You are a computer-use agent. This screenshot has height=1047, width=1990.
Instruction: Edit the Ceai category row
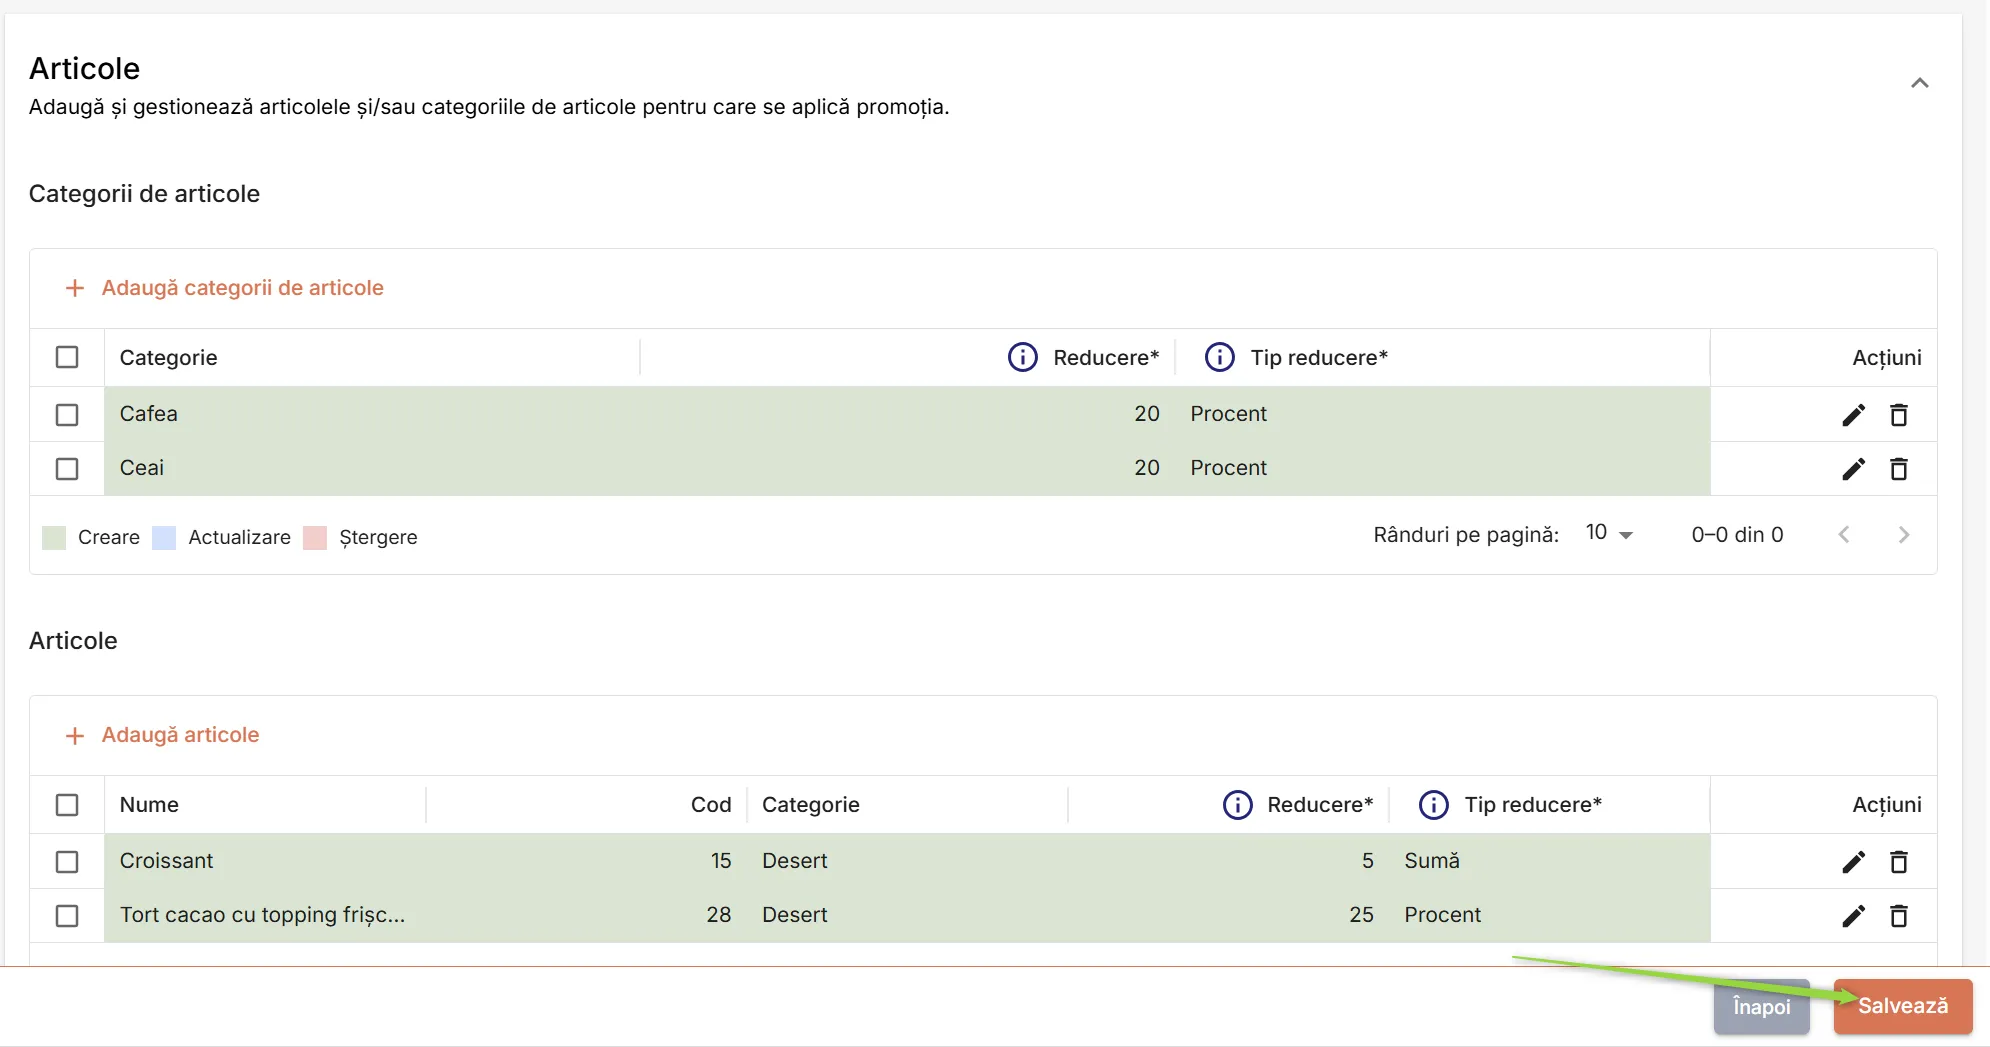pos(1853,469)
